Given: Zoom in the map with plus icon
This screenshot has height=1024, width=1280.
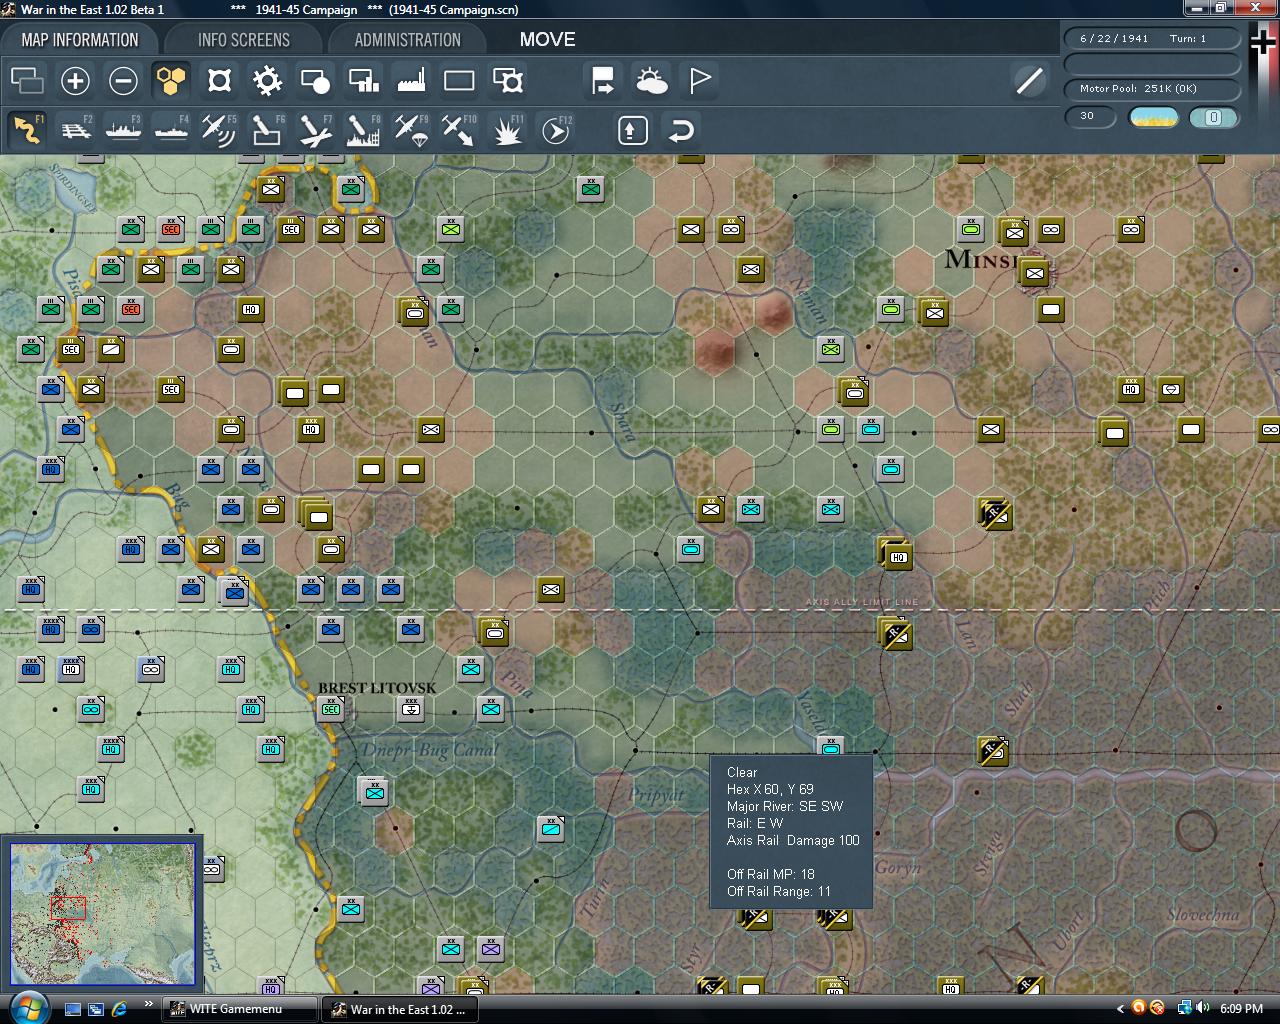Looking at the screenshot, I should click(x=75, y=80).
